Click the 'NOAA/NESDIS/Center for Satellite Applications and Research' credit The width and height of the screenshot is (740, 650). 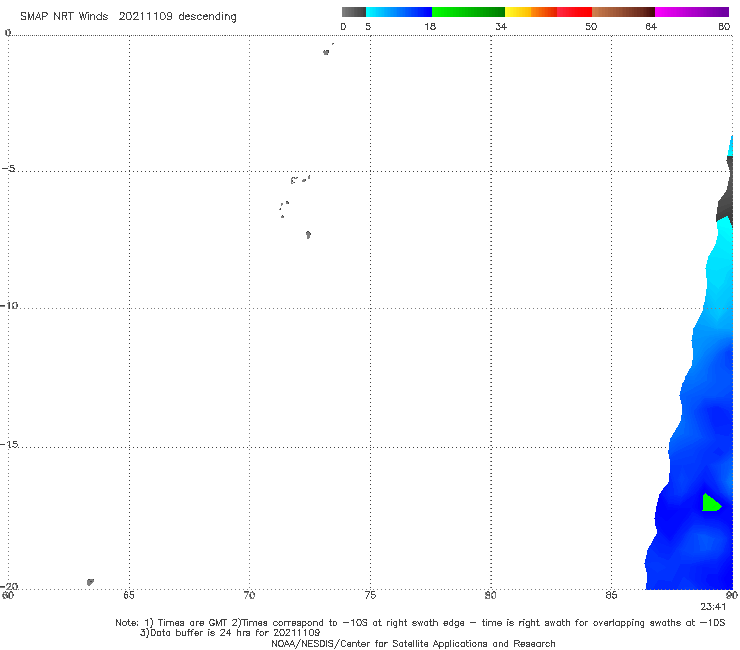413,644
